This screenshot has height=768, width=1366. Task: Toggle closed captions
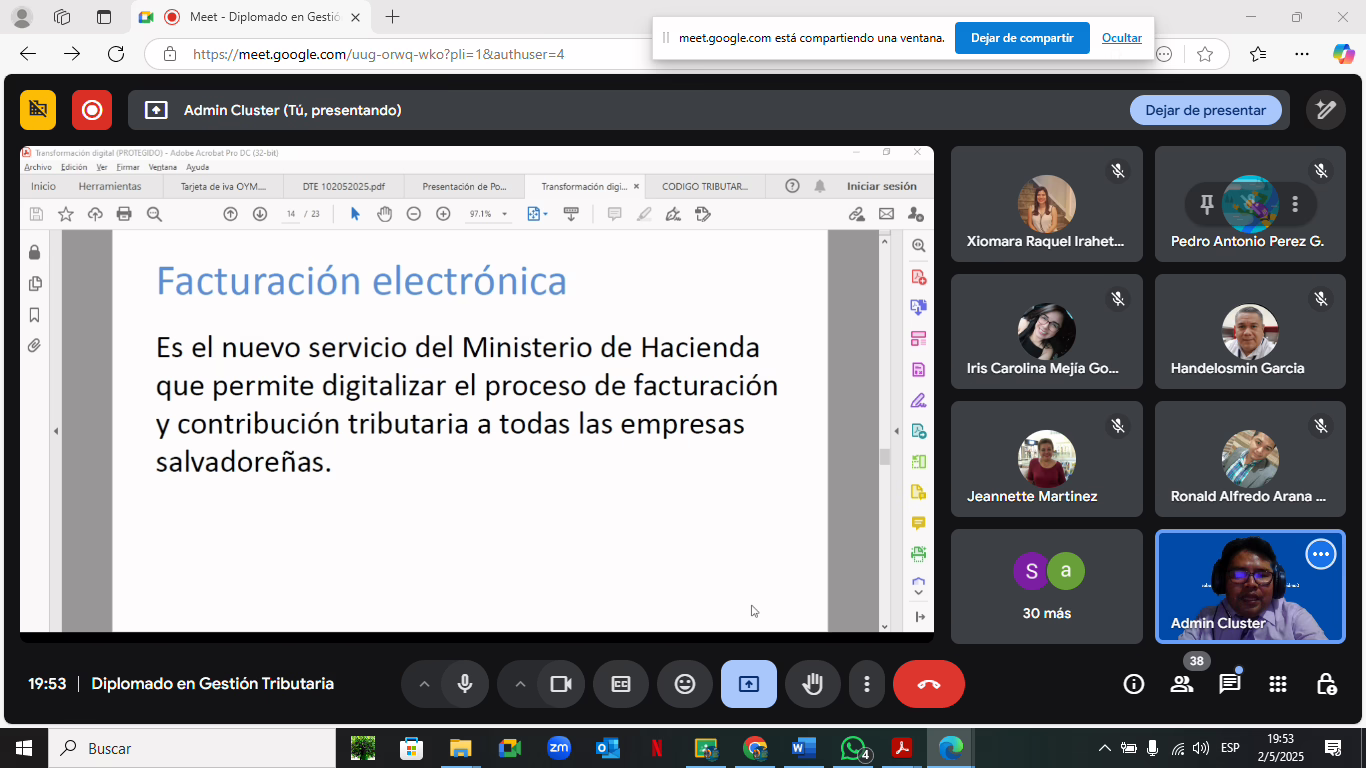pos(621,684)
